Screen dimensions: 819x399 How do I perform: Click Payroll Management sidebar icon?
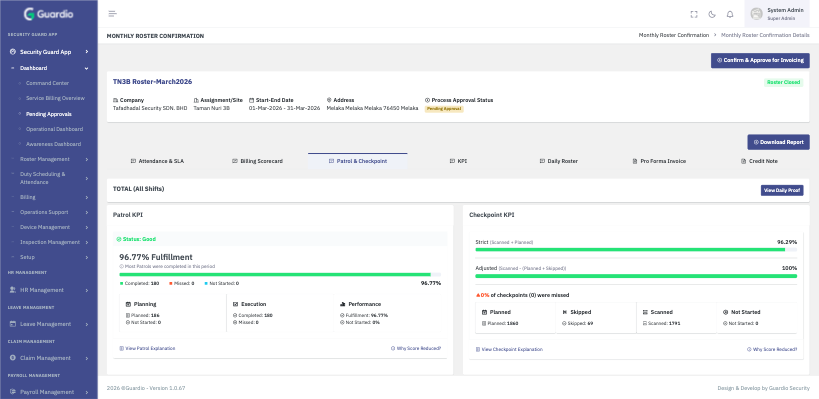[13, 392]
